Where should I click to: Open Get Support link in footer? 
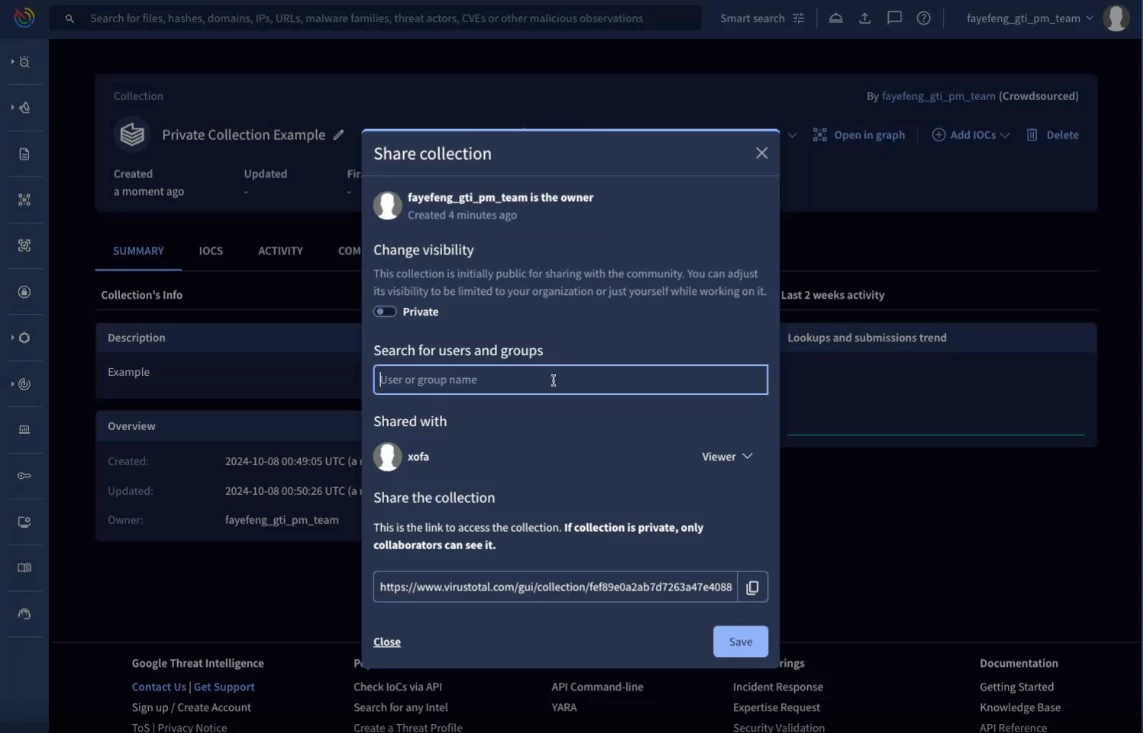(224, 687)
